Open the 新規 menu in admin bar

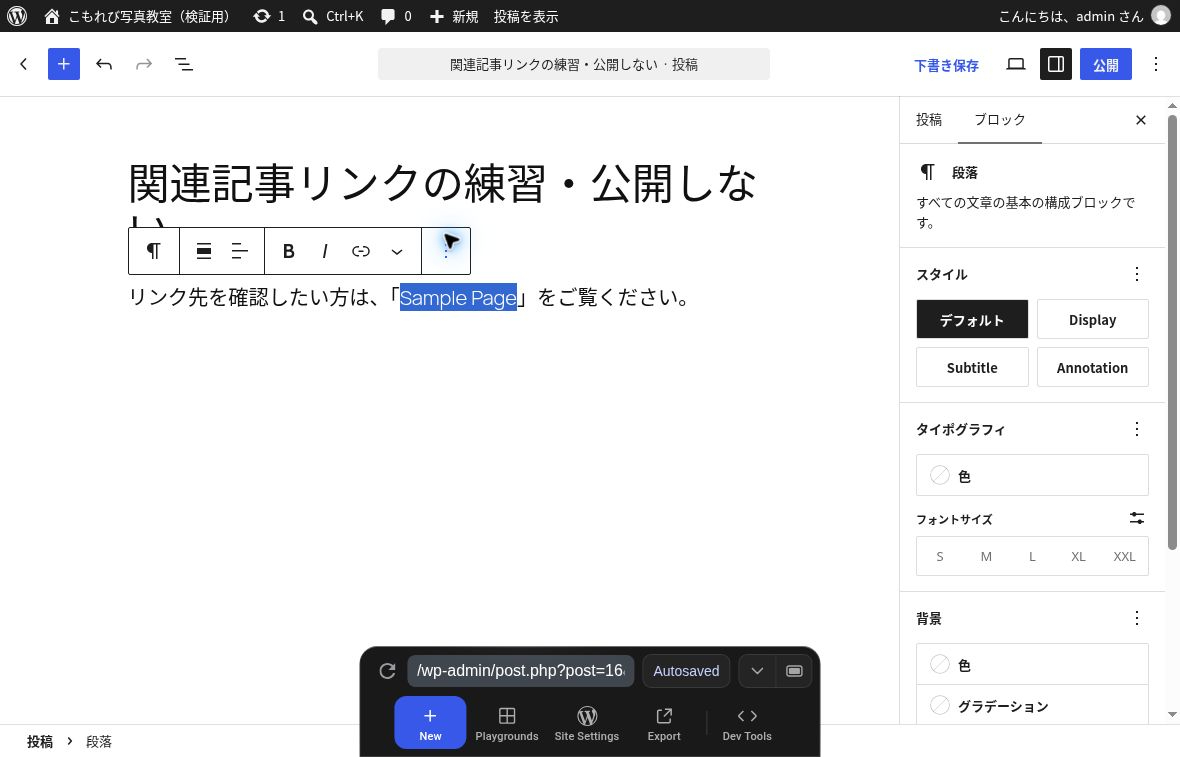coord(454,16)
